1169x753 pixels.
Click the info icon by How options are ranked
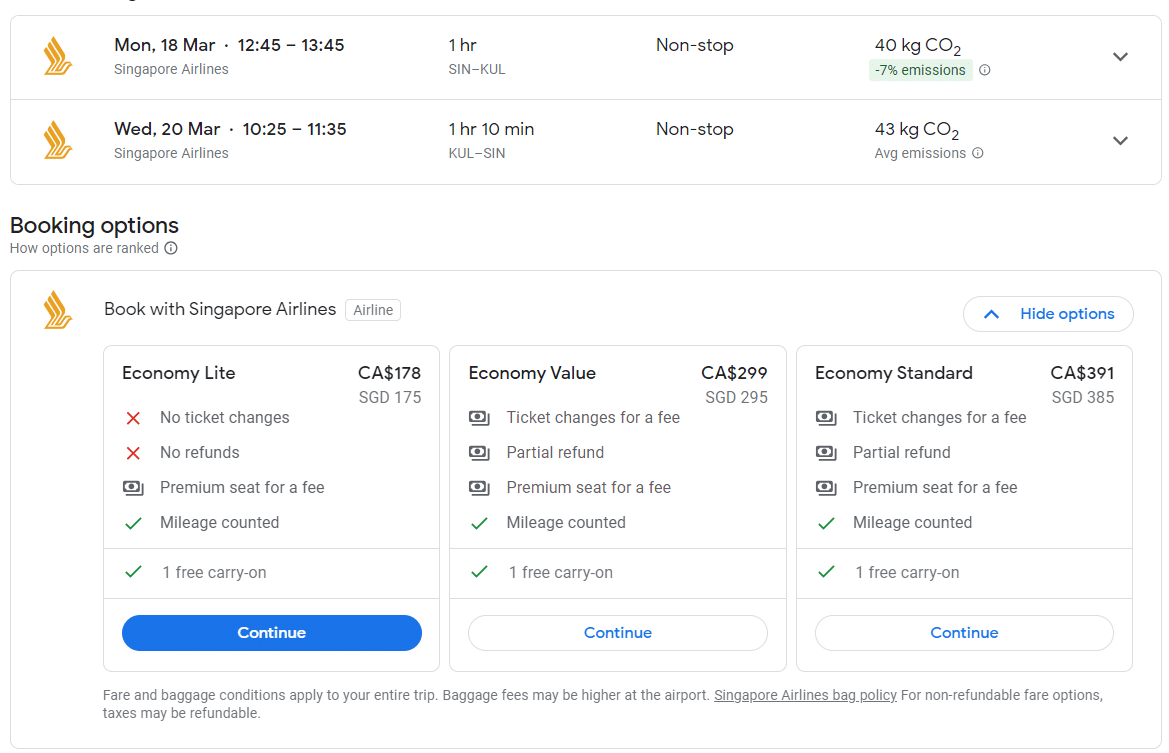(x=171, y=248)
